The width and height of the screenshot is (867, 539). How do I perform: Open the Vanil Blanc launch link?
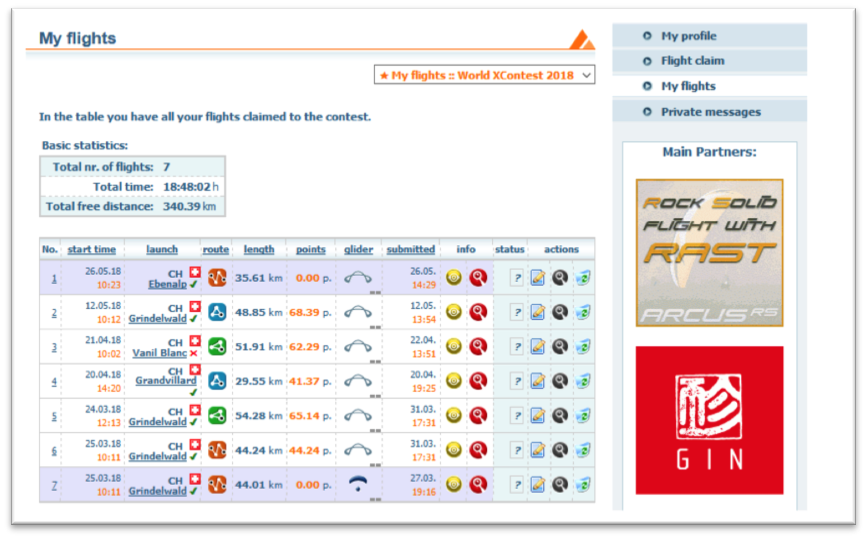160,353
